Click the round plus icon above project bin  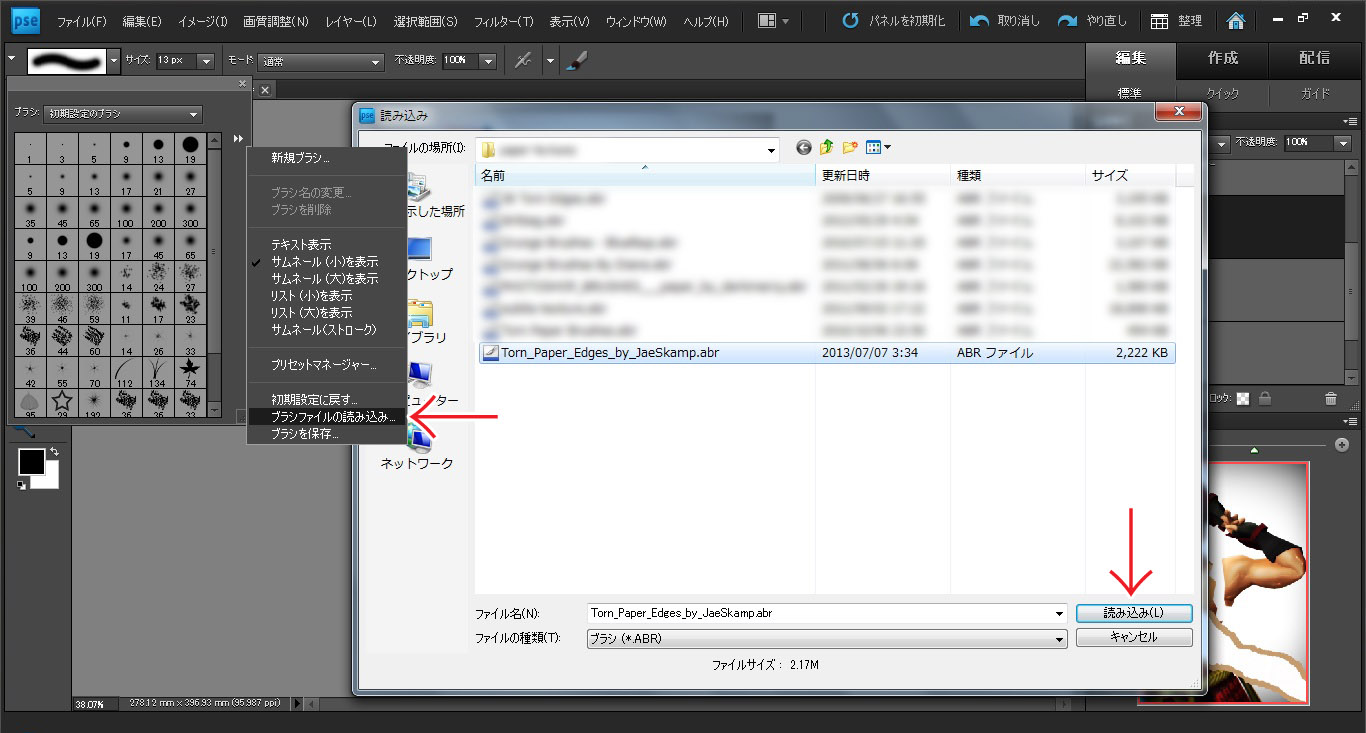[x=1342, y=444]
